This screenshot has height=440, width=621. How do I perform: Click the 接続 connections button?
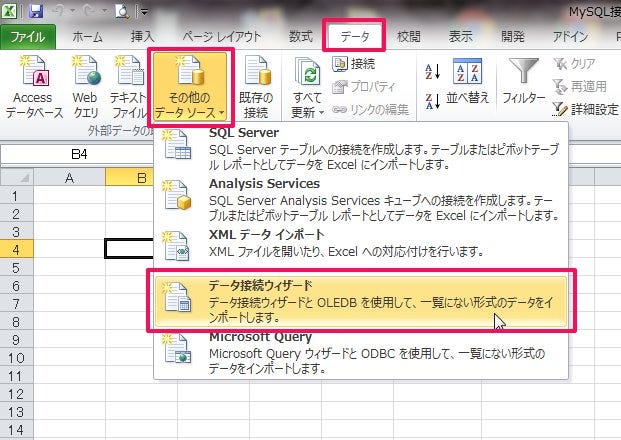(354, 63)
